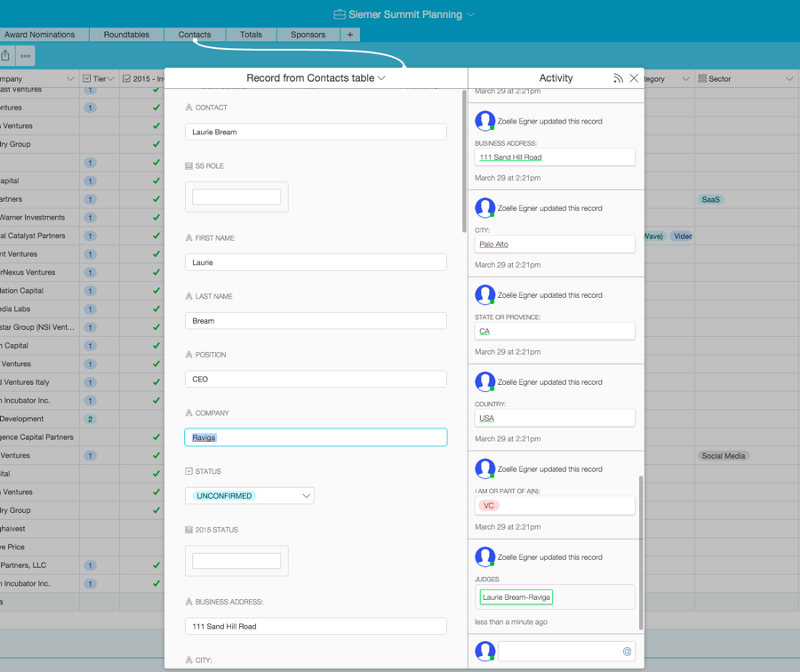Screen dimensions: 800x672
Task: Open the Company column header dropdown arrow
Action: pos(70,79)
